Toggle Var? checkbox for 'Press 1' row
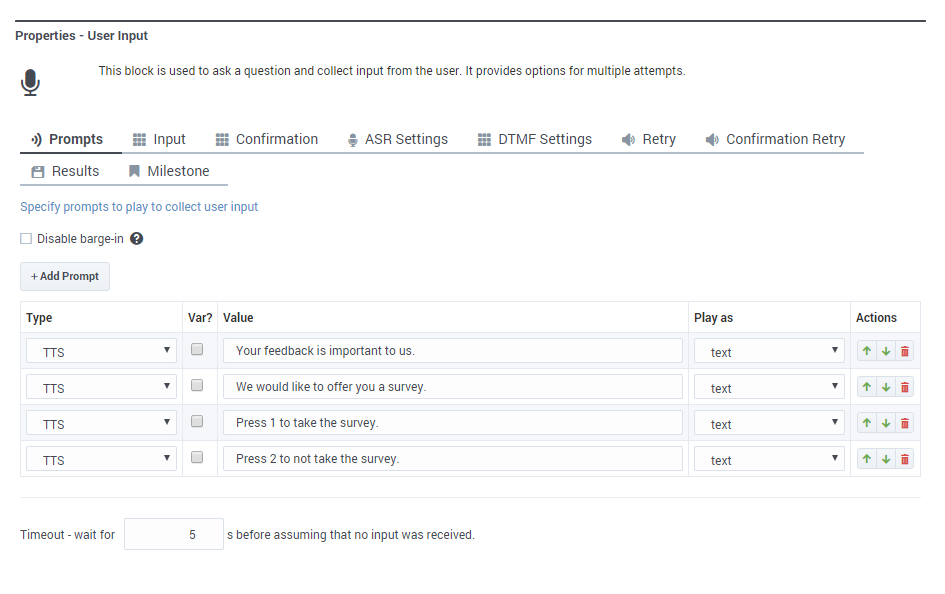The height and width of the screenshot is (594, 945). point(197,422)
